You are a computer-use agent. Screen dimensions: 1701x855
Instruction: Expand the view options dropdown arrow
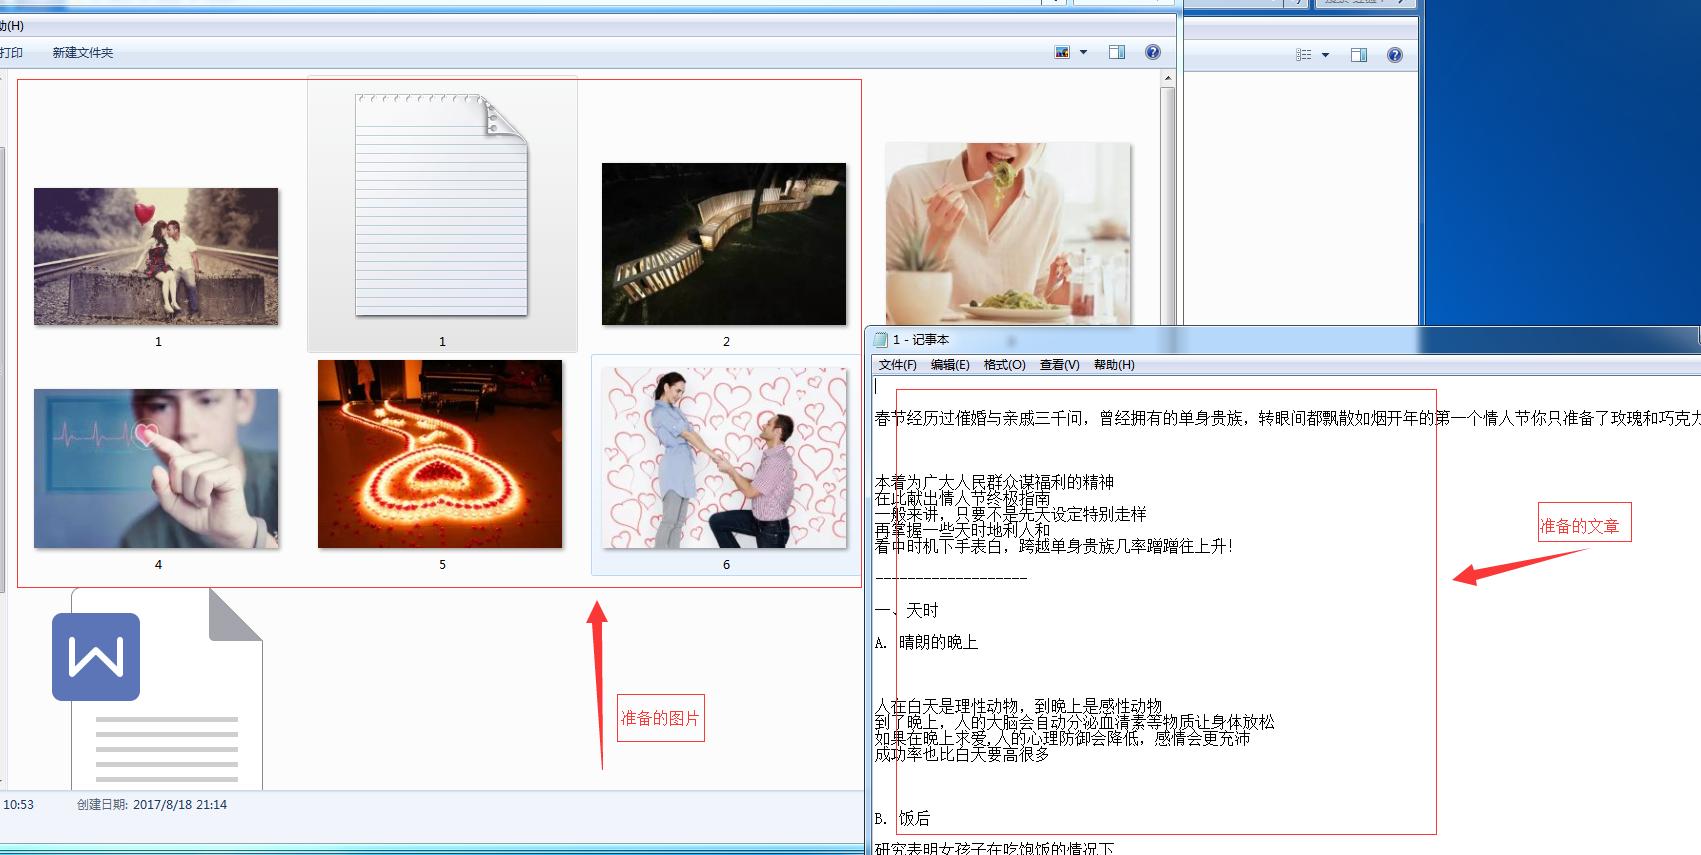pyautogui.click(x=1083, y=52)
